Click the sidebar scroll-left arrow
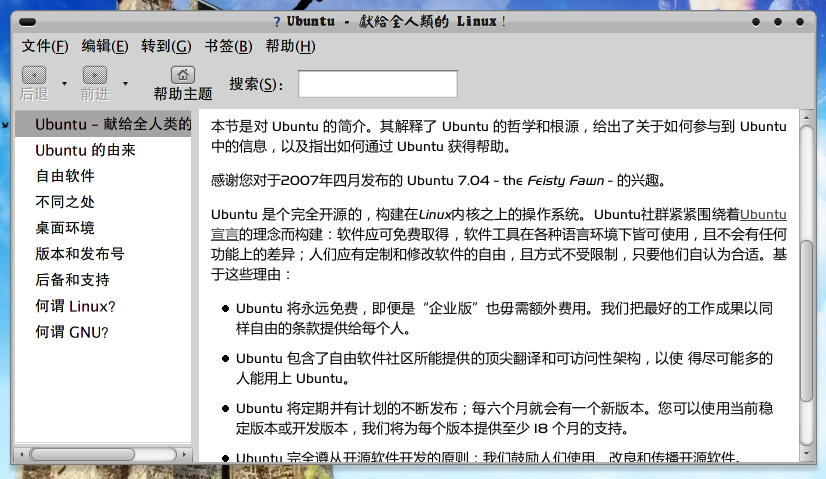The height and width of the screenshot is (479, 826). point(22,454)
